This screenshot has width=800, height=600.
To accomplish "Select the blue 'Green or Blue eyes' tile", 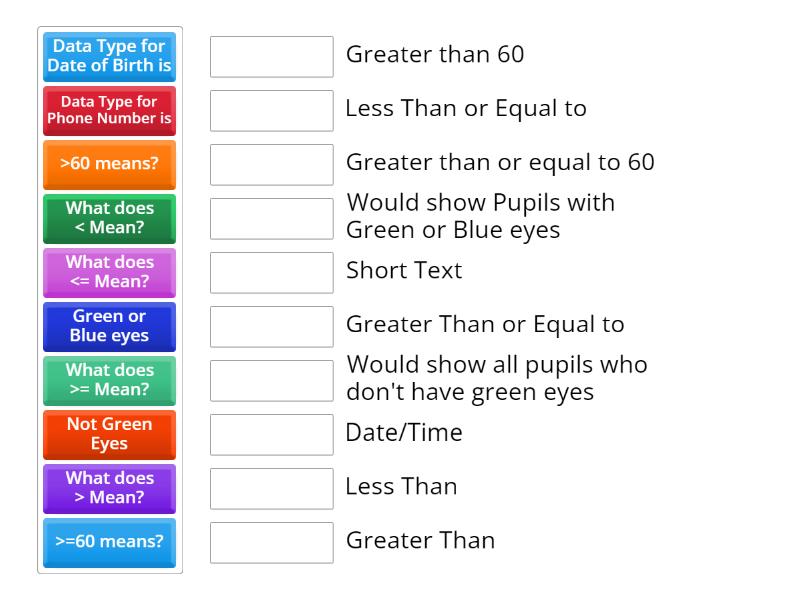I will click(110, 326).
